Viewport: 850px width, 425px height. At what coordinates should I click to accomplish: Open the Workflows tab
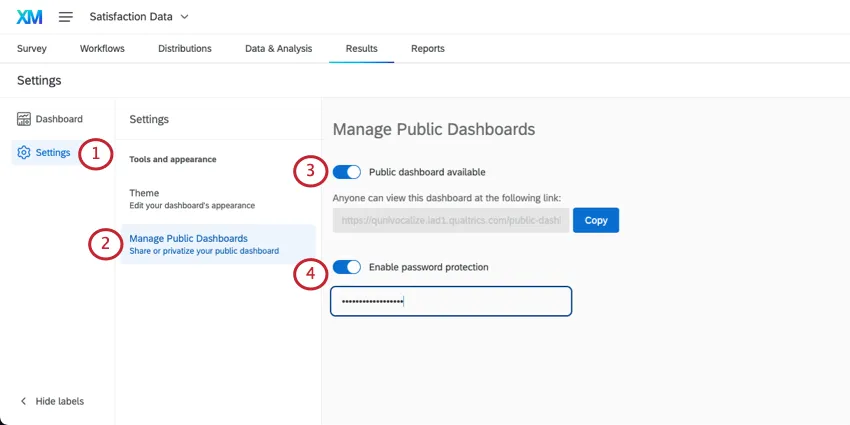[x=102, y=48]
